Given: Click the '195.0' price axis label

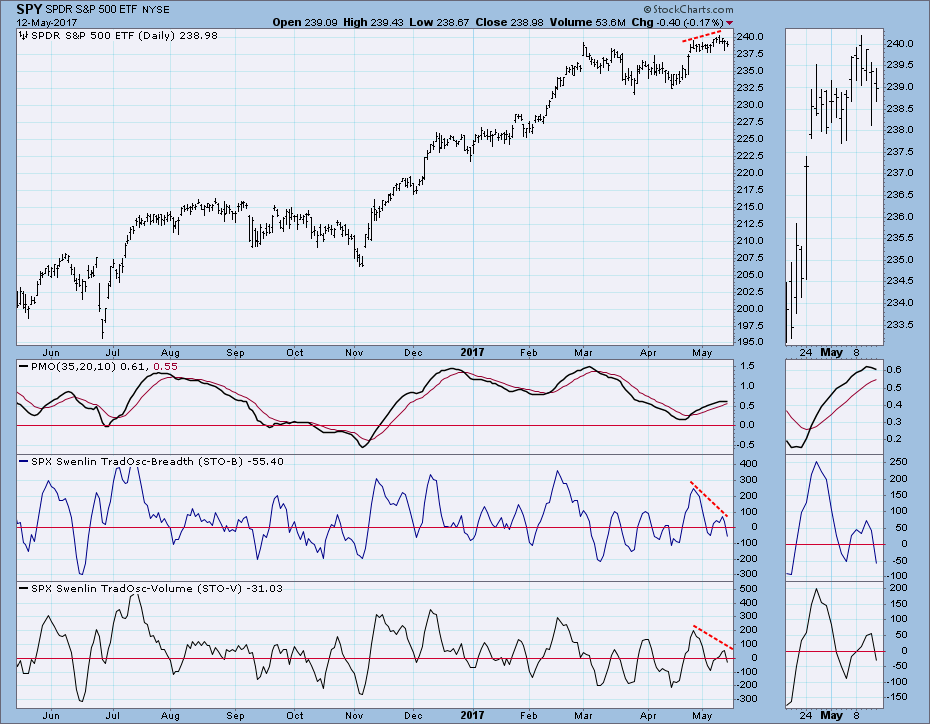Looking at the screenshot, I should (751, 342).
